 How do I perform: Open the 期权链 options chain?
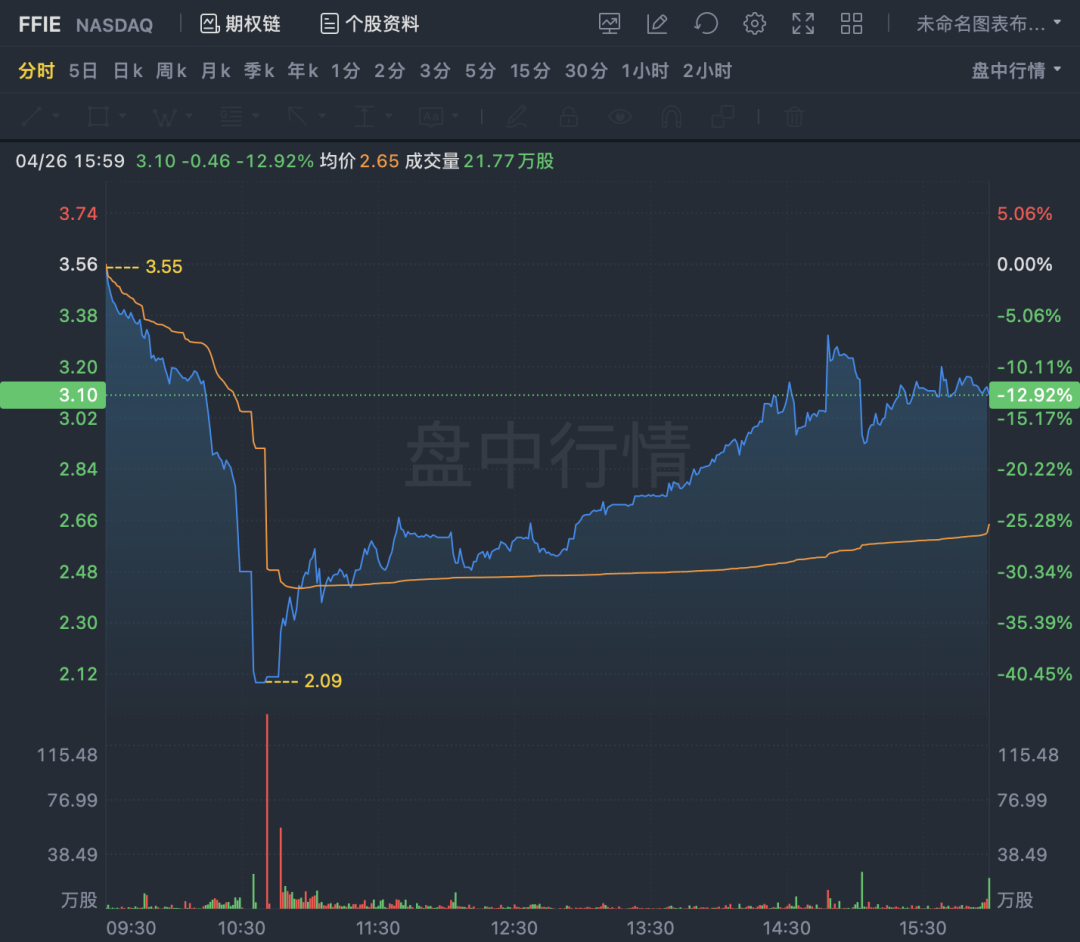pyautogui.click(x=240, y=23)
